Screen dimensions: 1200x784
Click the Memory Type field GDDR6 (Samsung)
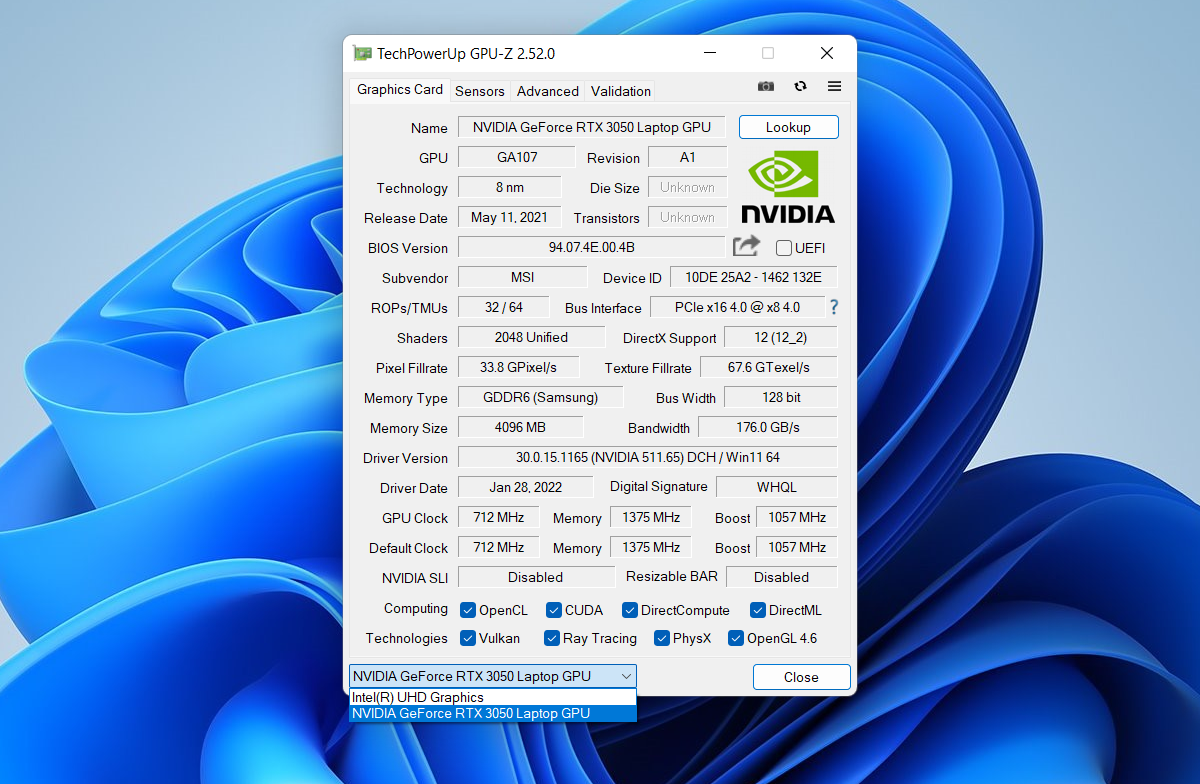pos(541,397)
